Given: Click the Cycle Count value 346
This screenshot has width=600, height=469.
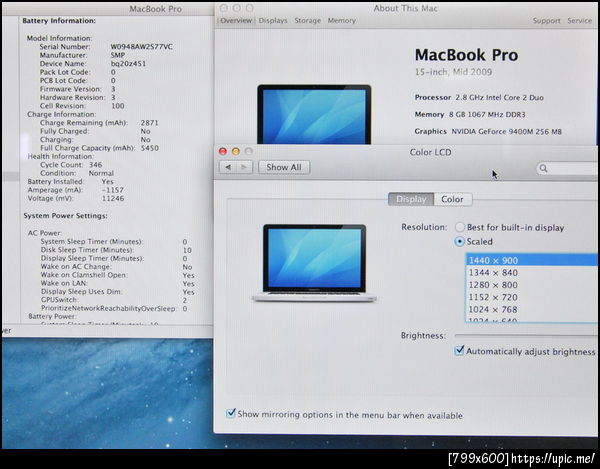Looking at the screenshot, I should pyautogui.click(x=96, y=165).
